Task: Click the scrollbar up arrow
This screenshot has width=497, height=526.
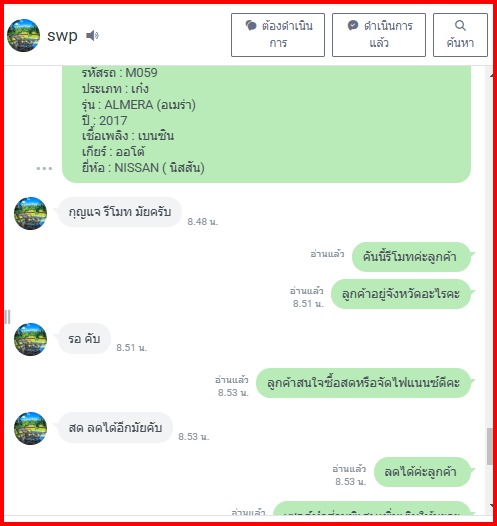Action: (x=491, y=75)
